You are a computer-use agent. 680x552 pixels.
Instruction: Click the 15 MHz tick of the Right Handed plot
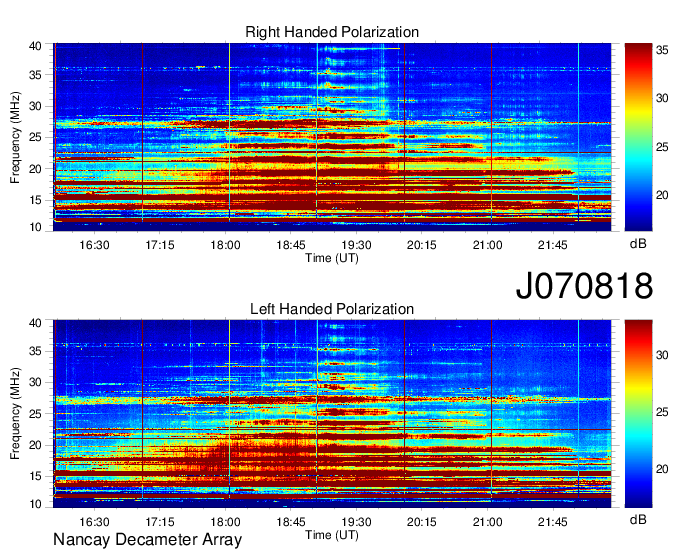(x=35, y=200)
